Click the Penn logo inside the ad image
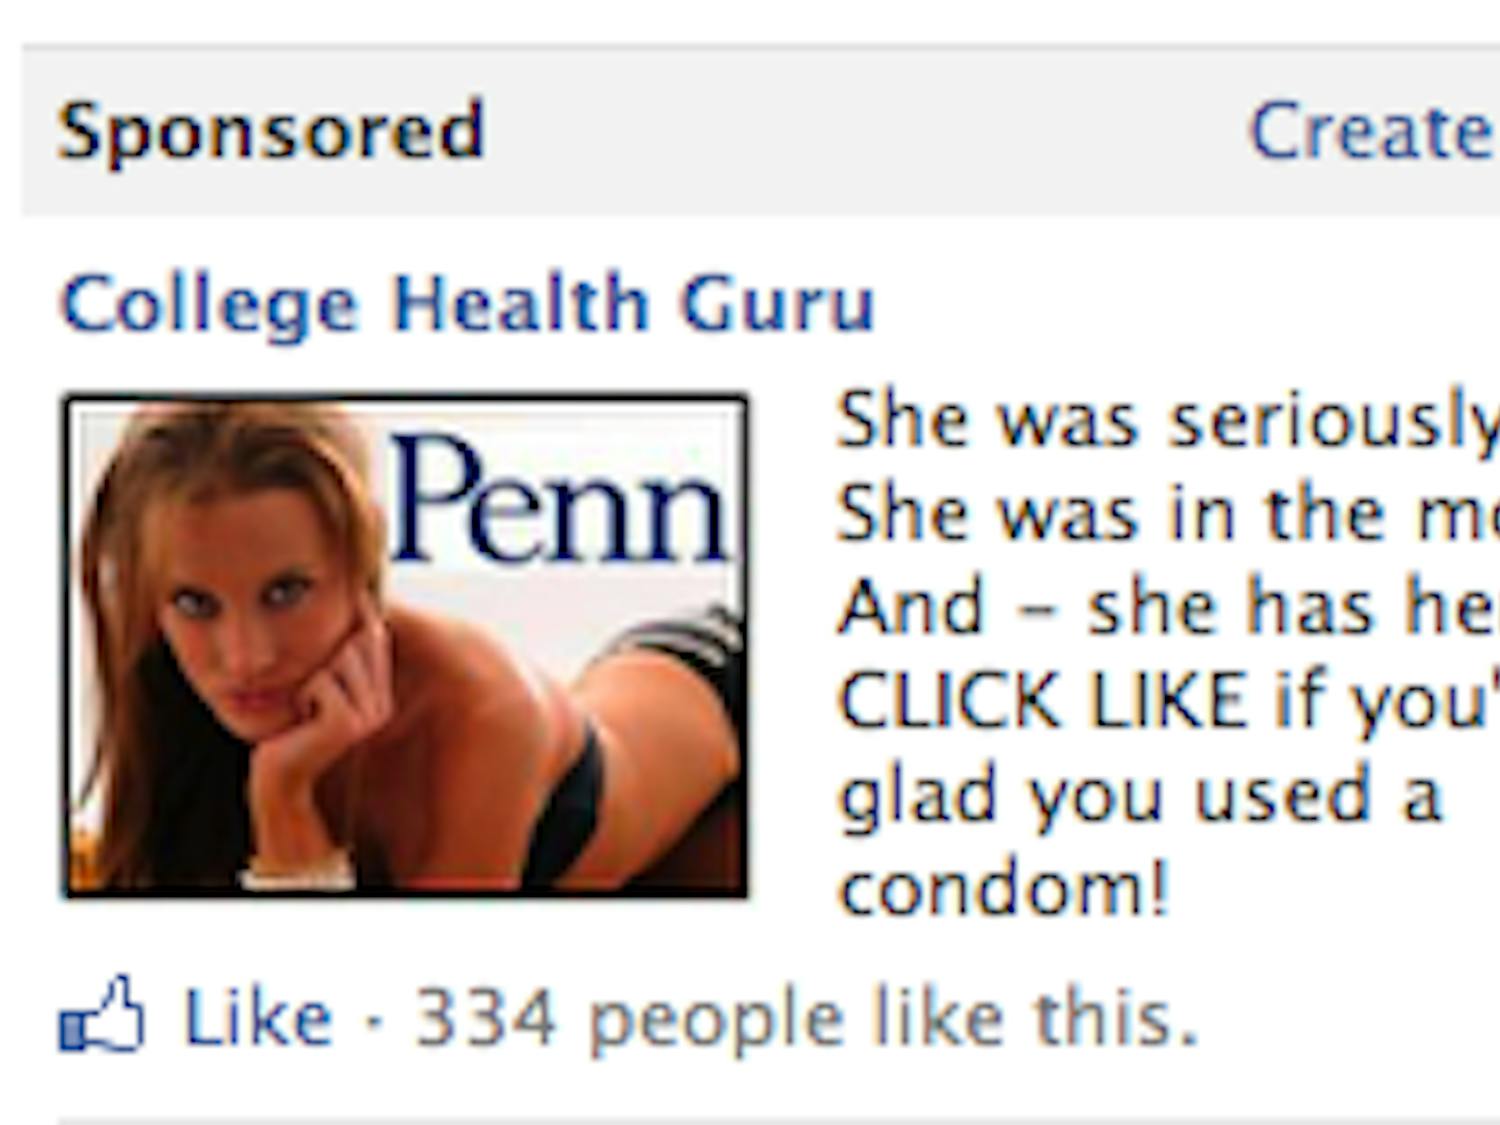This screenshot has width=1500, height=1125. (560, 500)
